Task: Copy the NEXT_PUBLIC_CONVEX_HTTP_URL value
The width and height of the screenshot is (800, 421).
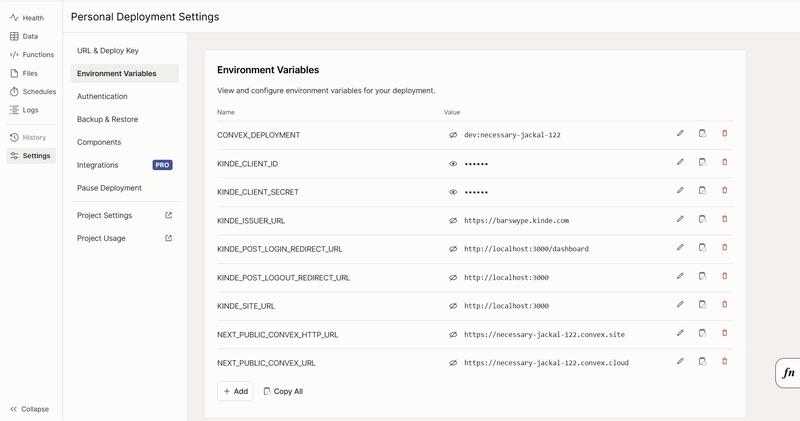Action: [703, 333]
